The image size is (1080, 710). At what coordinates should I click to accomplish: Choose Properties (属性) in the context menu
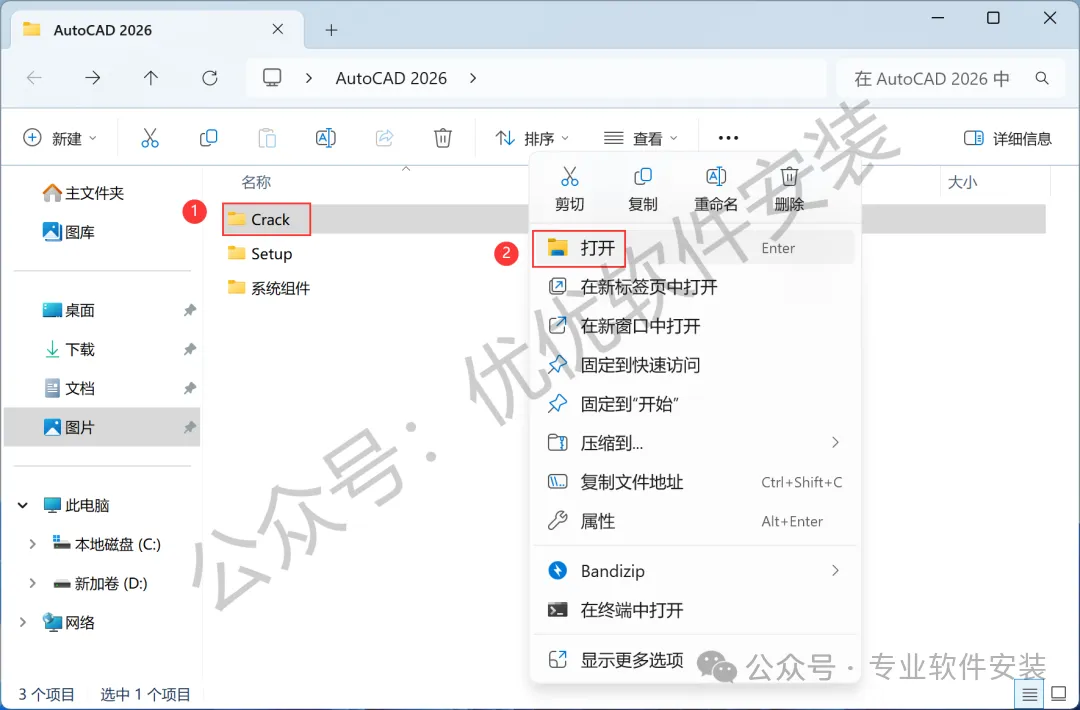[693, 521]
